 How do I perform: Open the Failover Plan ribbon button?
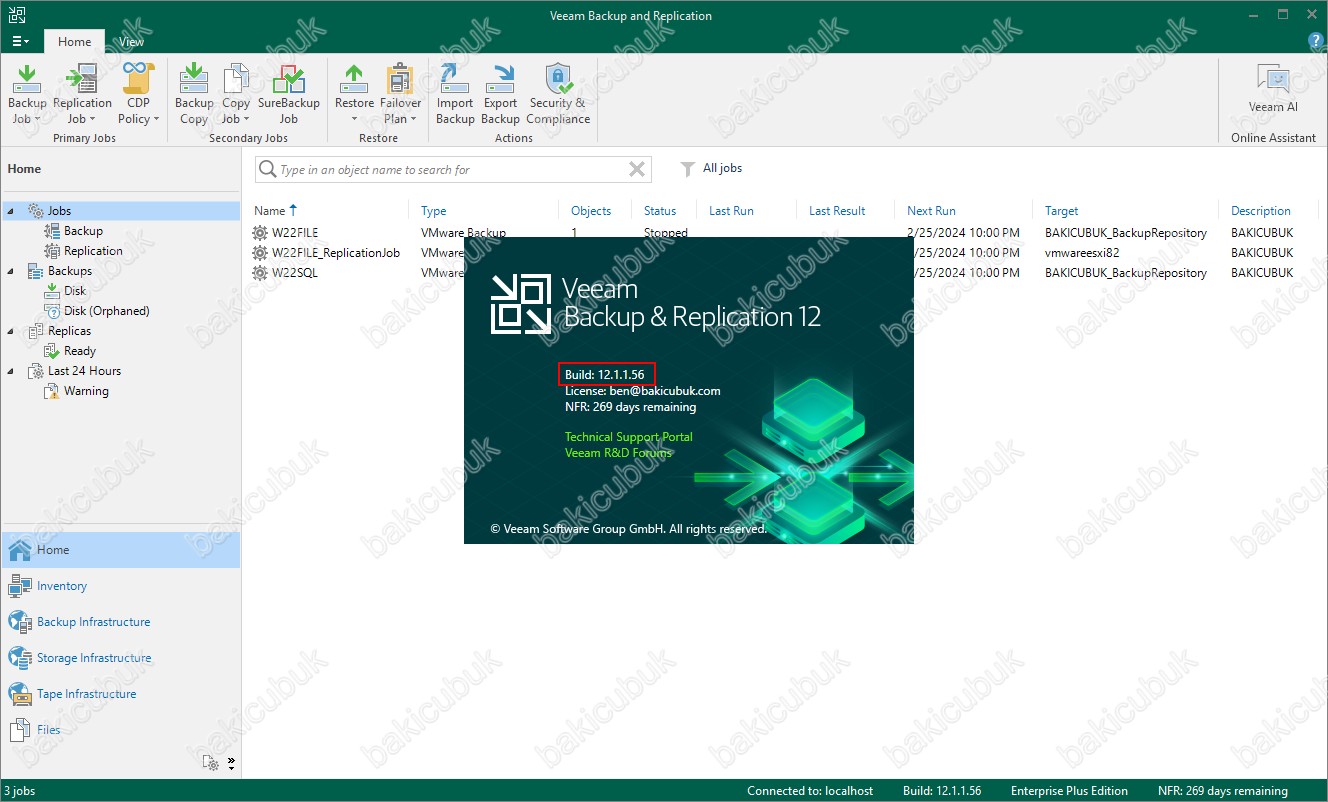tap(400, 92)
